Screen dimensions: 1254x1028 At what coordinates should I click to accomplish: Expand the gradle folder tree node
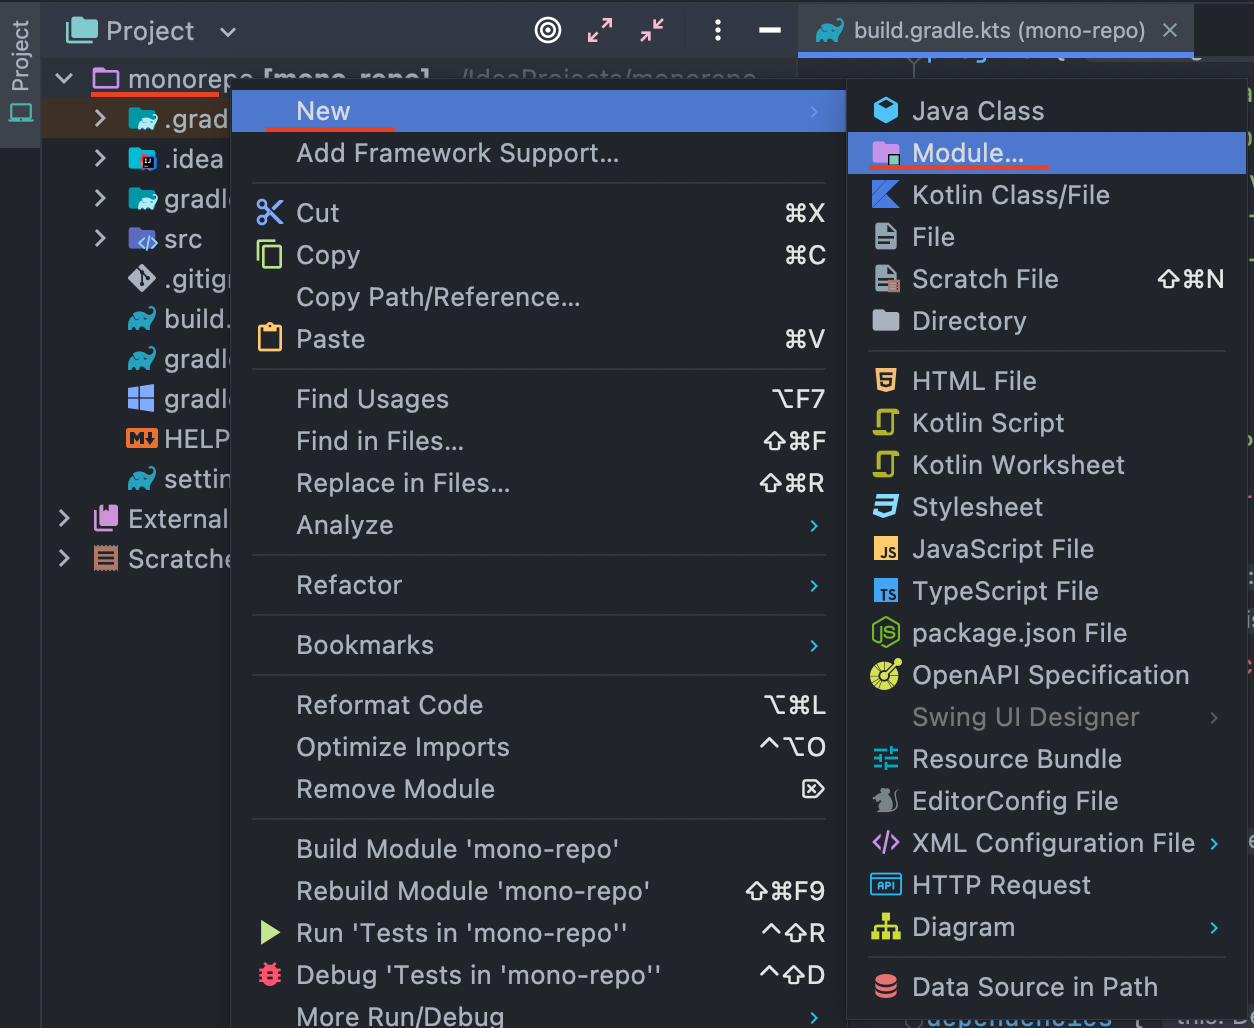point(99,198)
